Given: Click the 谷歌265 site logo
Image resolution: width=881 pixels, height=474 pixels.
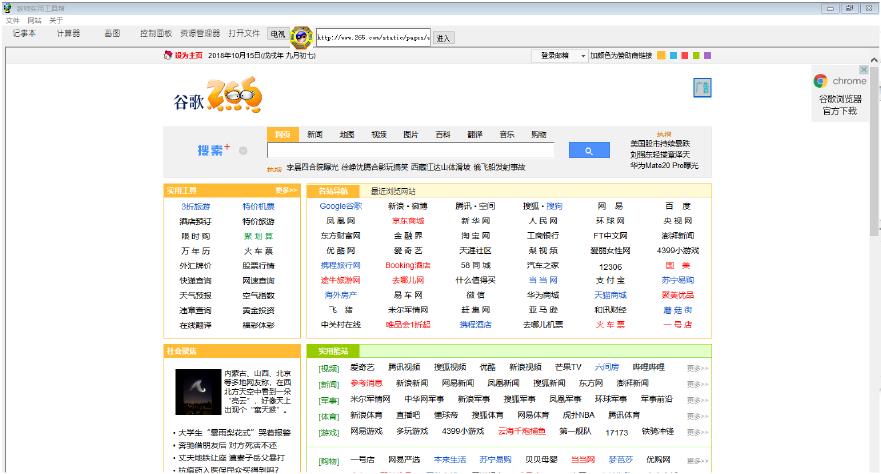Looking at the screenshot, I should pyautogui.click(x=217, y=95).
